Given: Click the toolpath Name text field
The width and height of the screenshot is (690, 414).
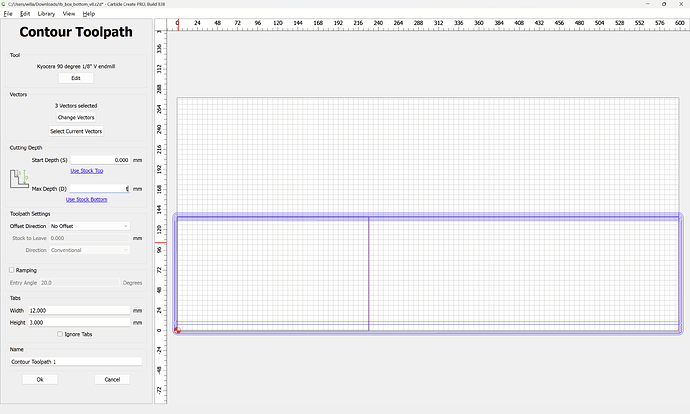Looking at the screenshot, I should 76,361.
